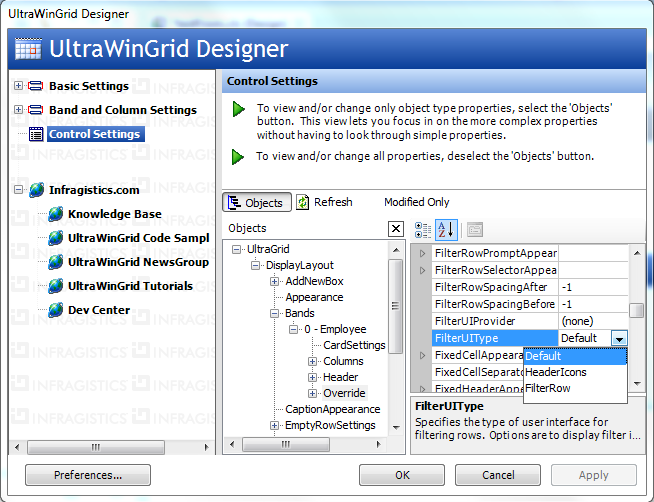This screenshot has width=654, height=502.
Task: Open the FilterUIType dropdown arrow
Action: 619,339
